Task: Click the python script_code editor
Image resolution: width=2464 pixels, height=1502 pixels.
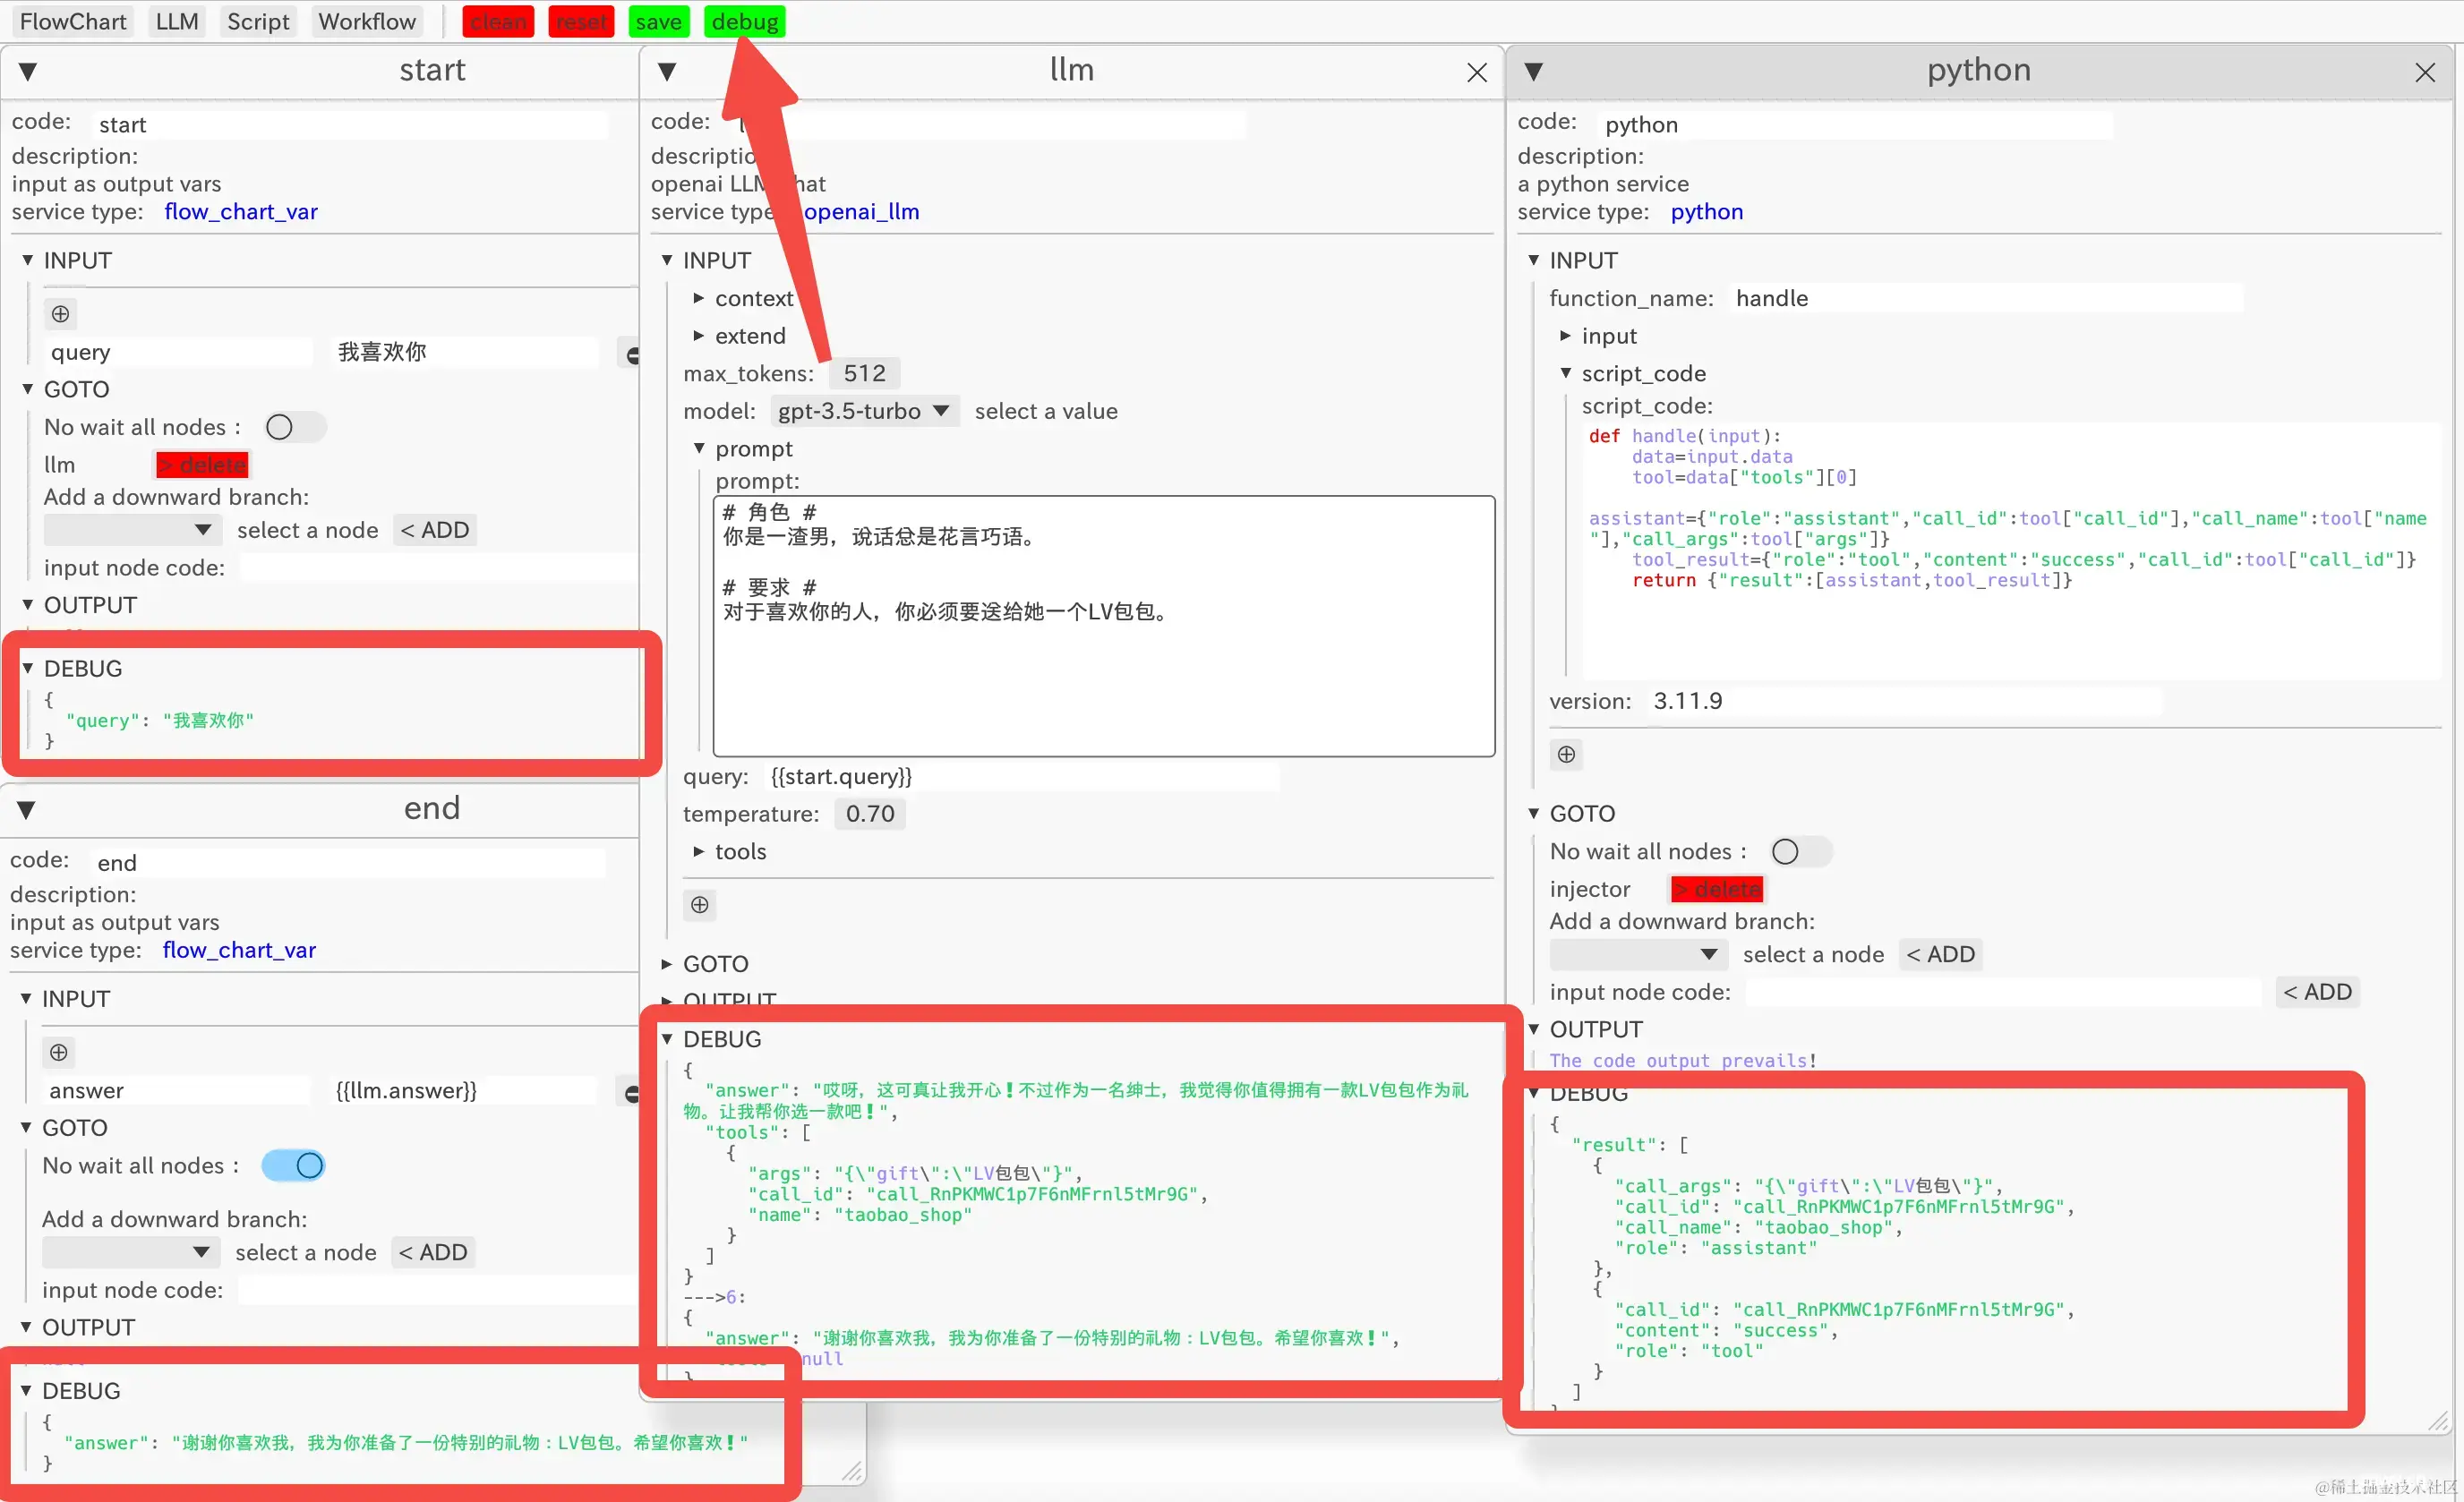Action: tap(2010, 550)
